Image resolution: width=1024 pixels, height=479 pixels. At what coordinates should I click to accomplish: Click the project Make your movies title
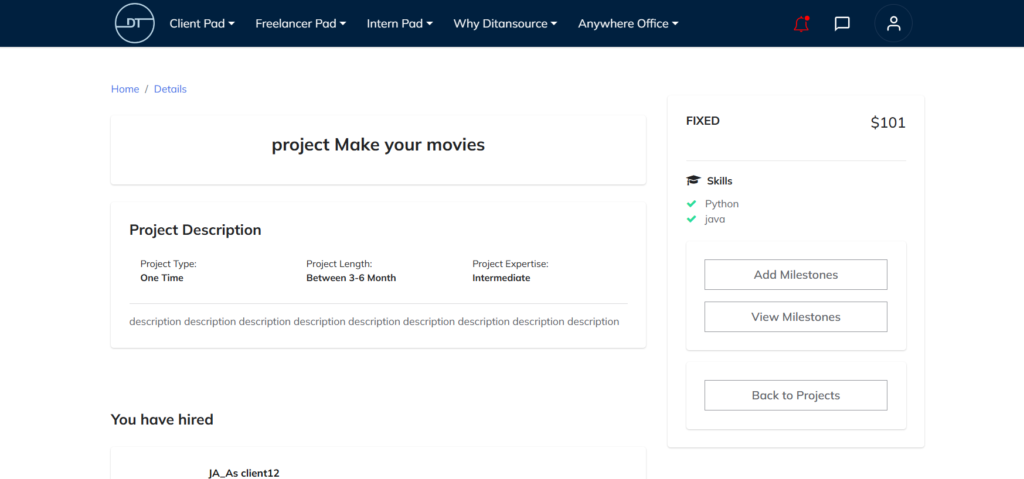378,145
